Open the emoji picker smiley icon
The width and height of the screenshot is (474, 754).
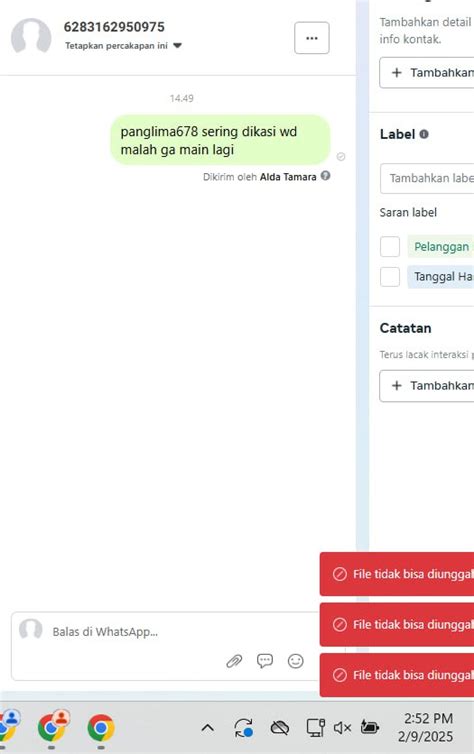tap(296, 661)
